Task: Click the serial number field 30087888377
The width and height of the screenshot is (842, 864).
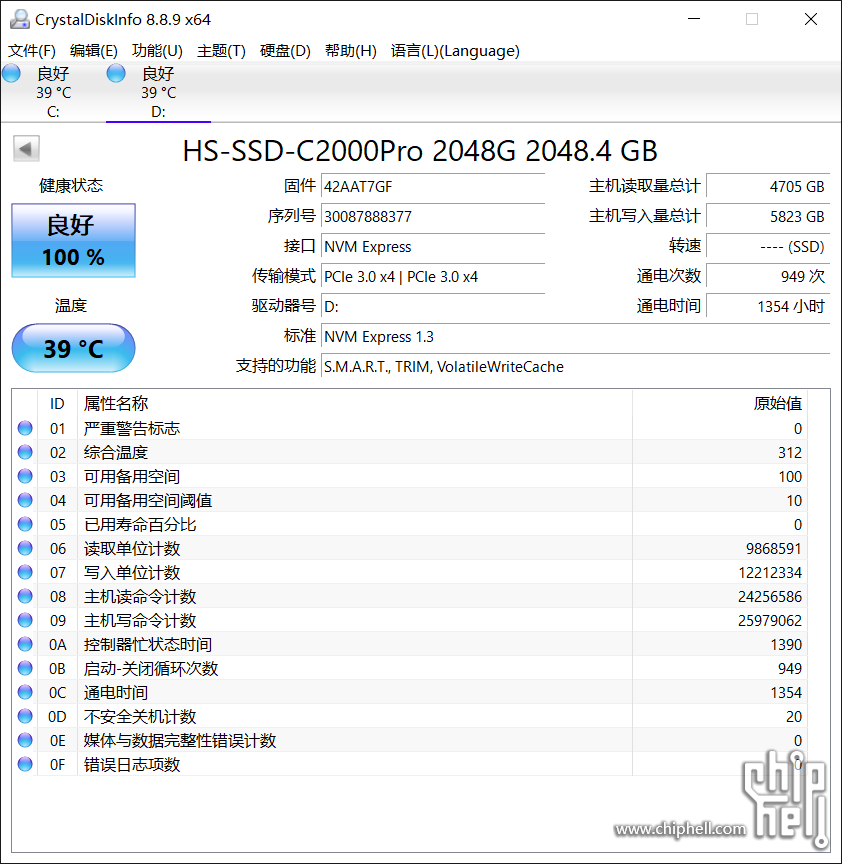Action: point(433,217)
